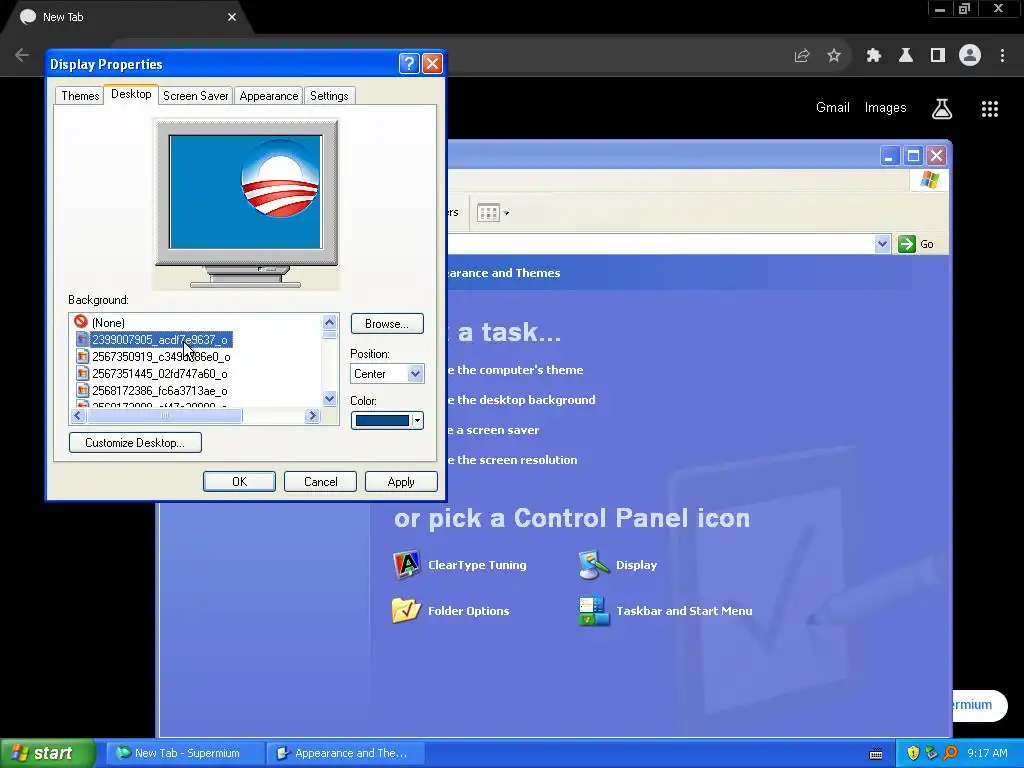Open the Position dropdown set to Center

click(x=387, y=374)
